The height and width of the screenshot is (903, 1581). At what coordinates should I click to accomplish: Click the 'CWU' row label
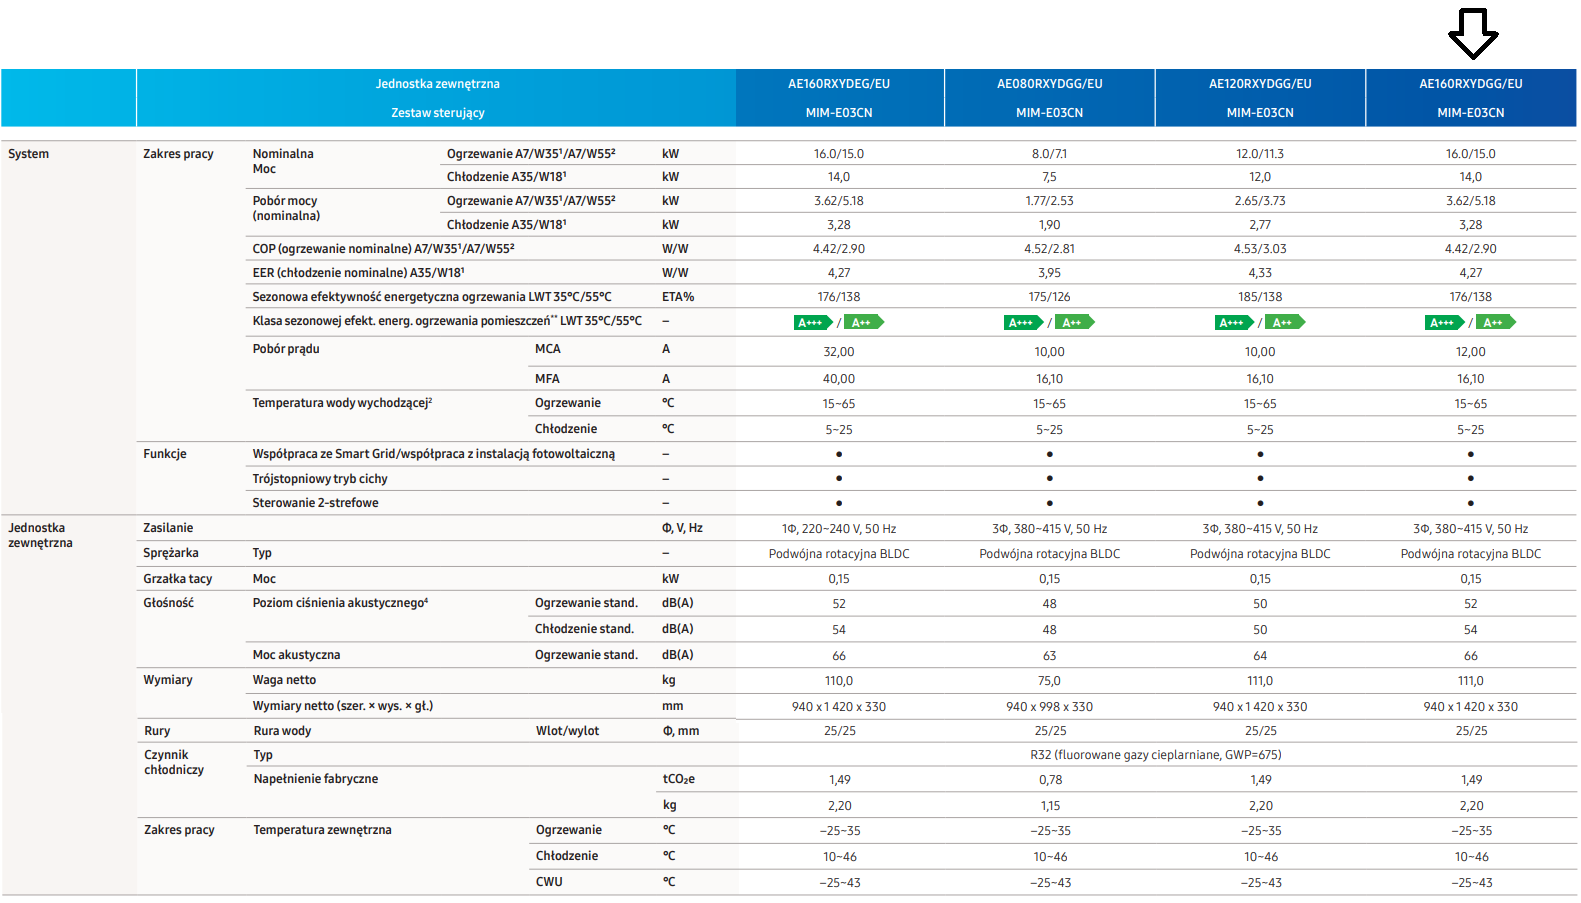549,882
